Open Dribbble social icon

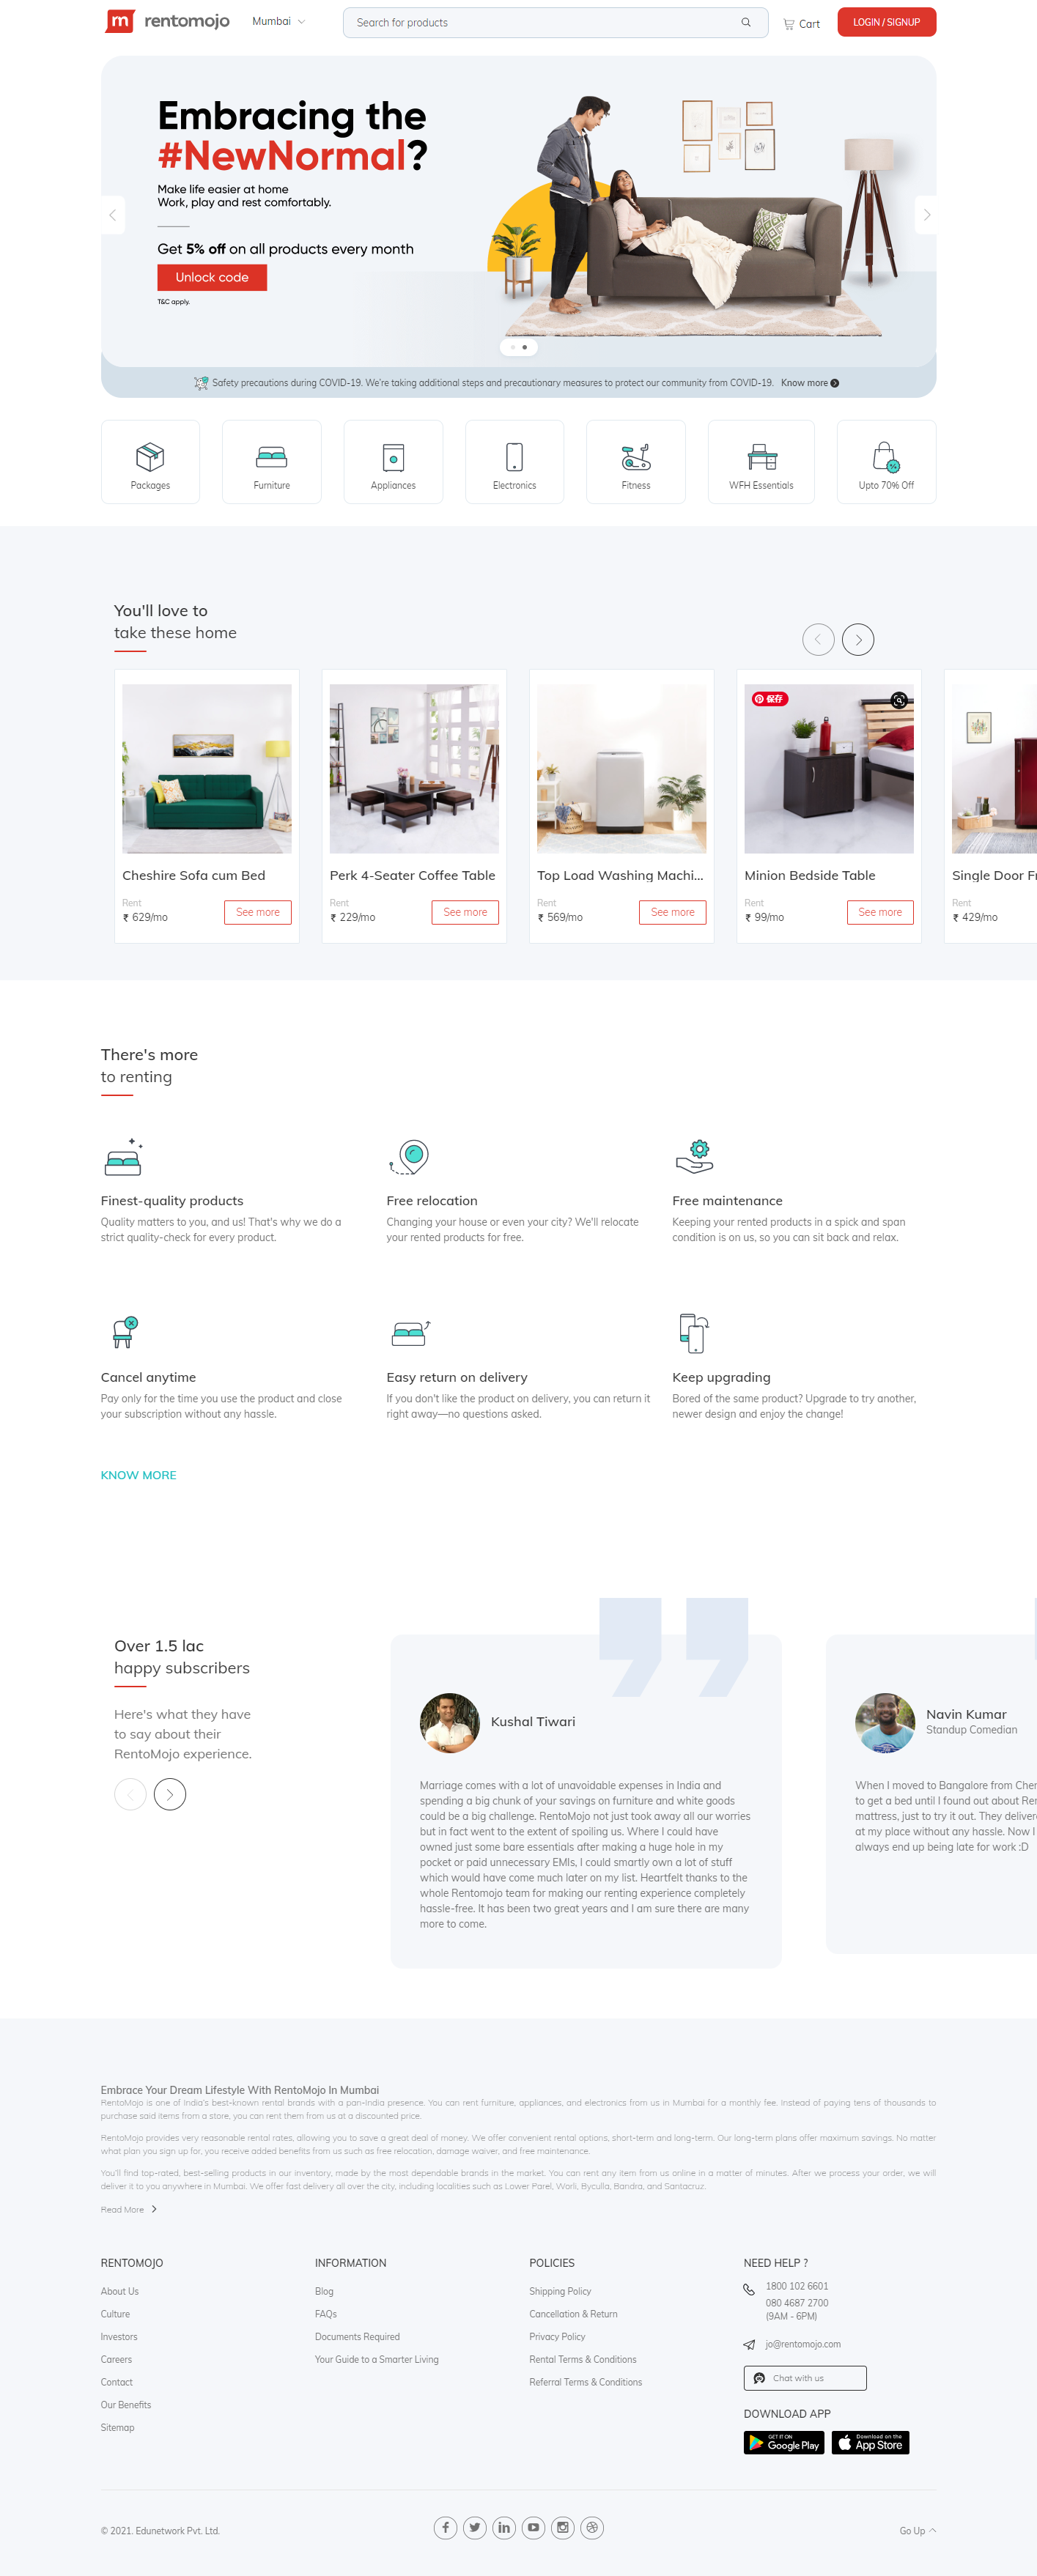coord(592,2527)
